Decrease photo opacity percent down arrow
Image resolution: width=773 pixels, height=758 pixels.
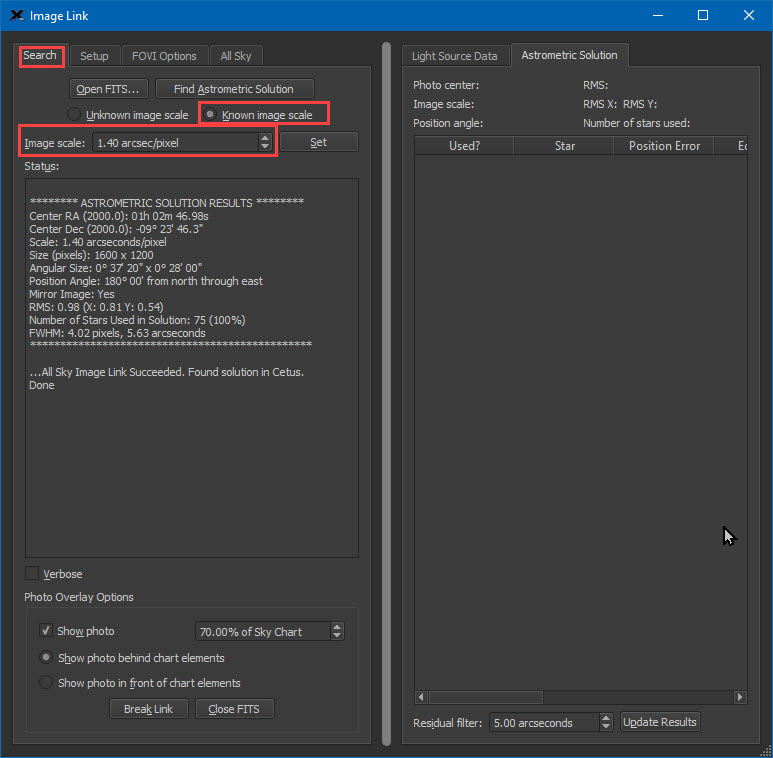337,635
